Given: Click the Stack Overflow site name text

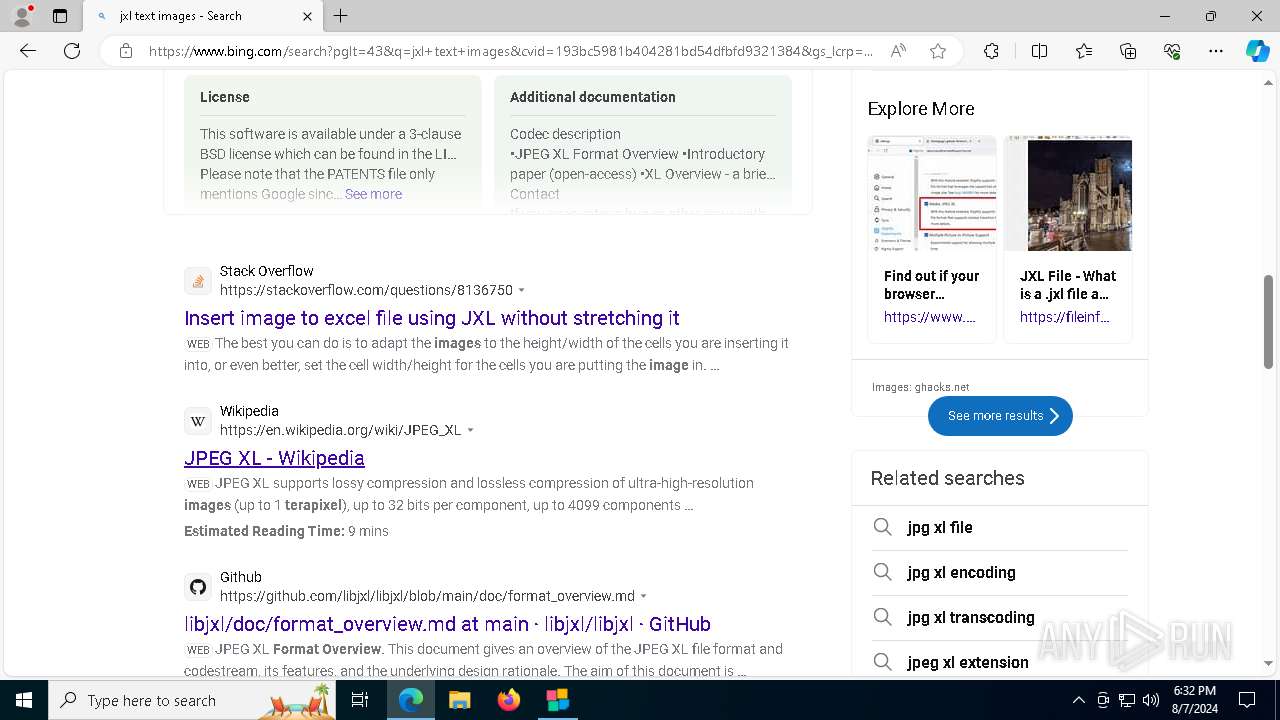Looking at the screenshot, I should coord(267,271).
